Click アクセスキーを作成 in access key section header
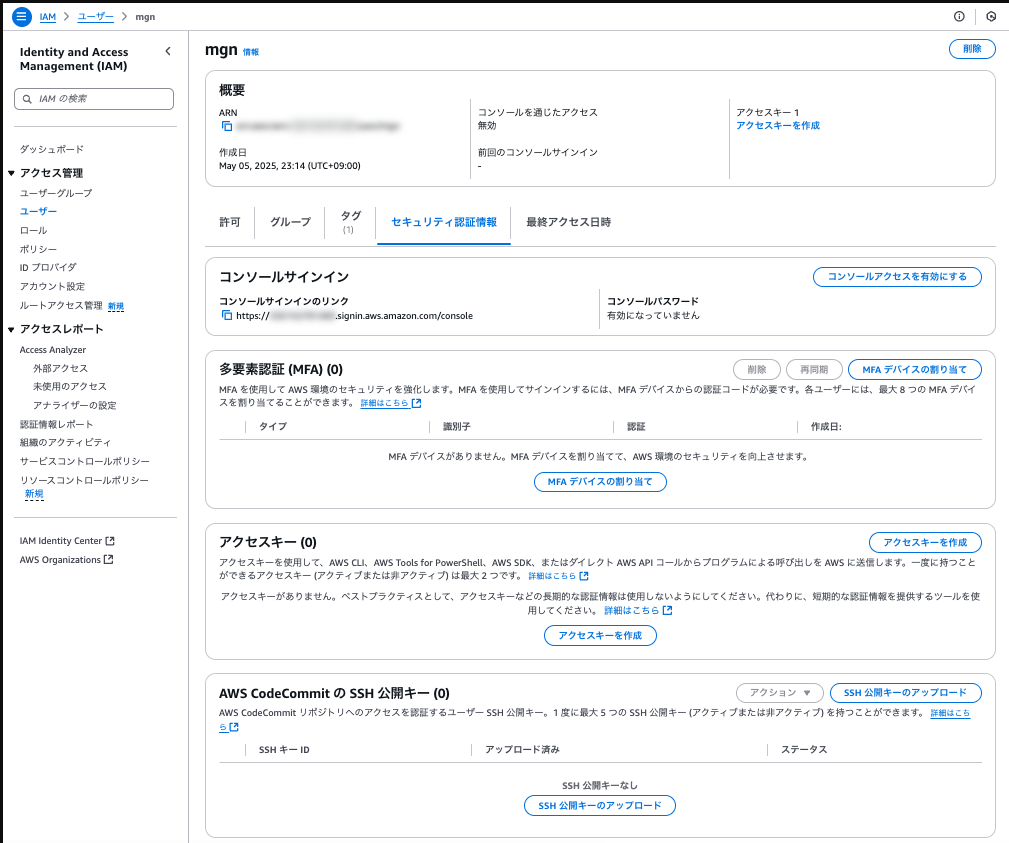The width and height of the screenshot is (1009, 843). pyautogui.click(x=925, y=542)
